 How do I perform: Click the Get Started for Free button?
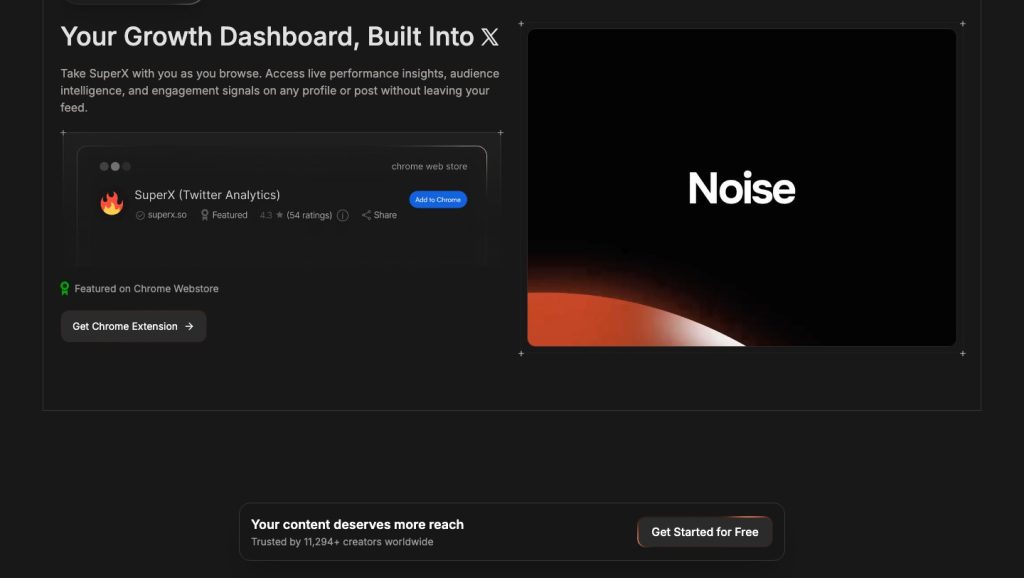tap(705, 532)
